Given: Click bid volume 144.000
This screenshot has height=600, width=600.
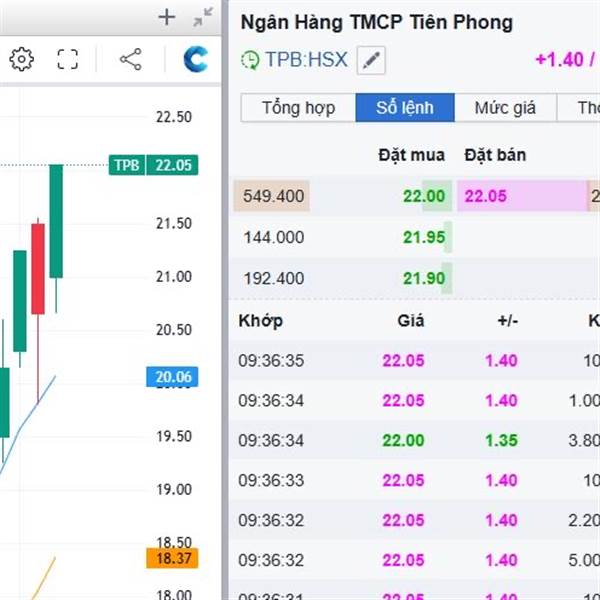Looking at the screenshot, I should click(274, 237).
